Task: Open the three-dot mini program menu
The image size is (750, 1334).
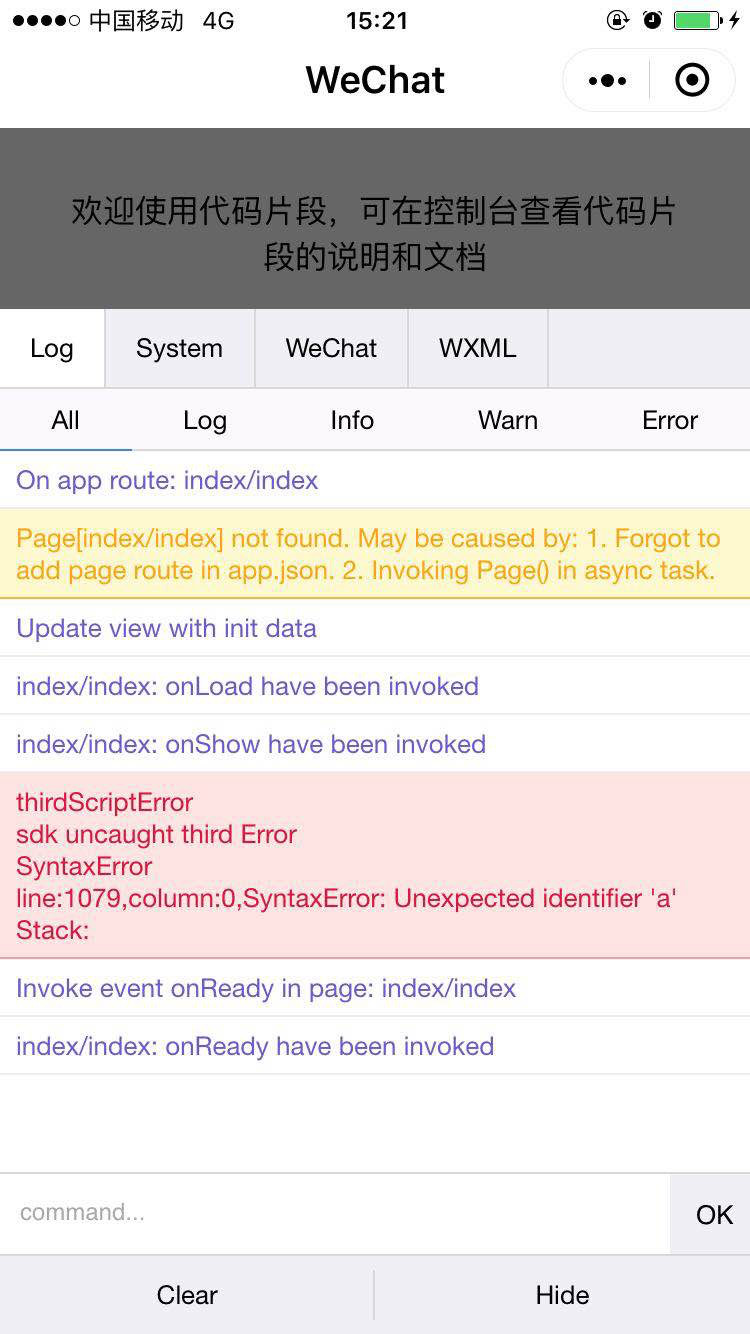Action: (607, 80)
